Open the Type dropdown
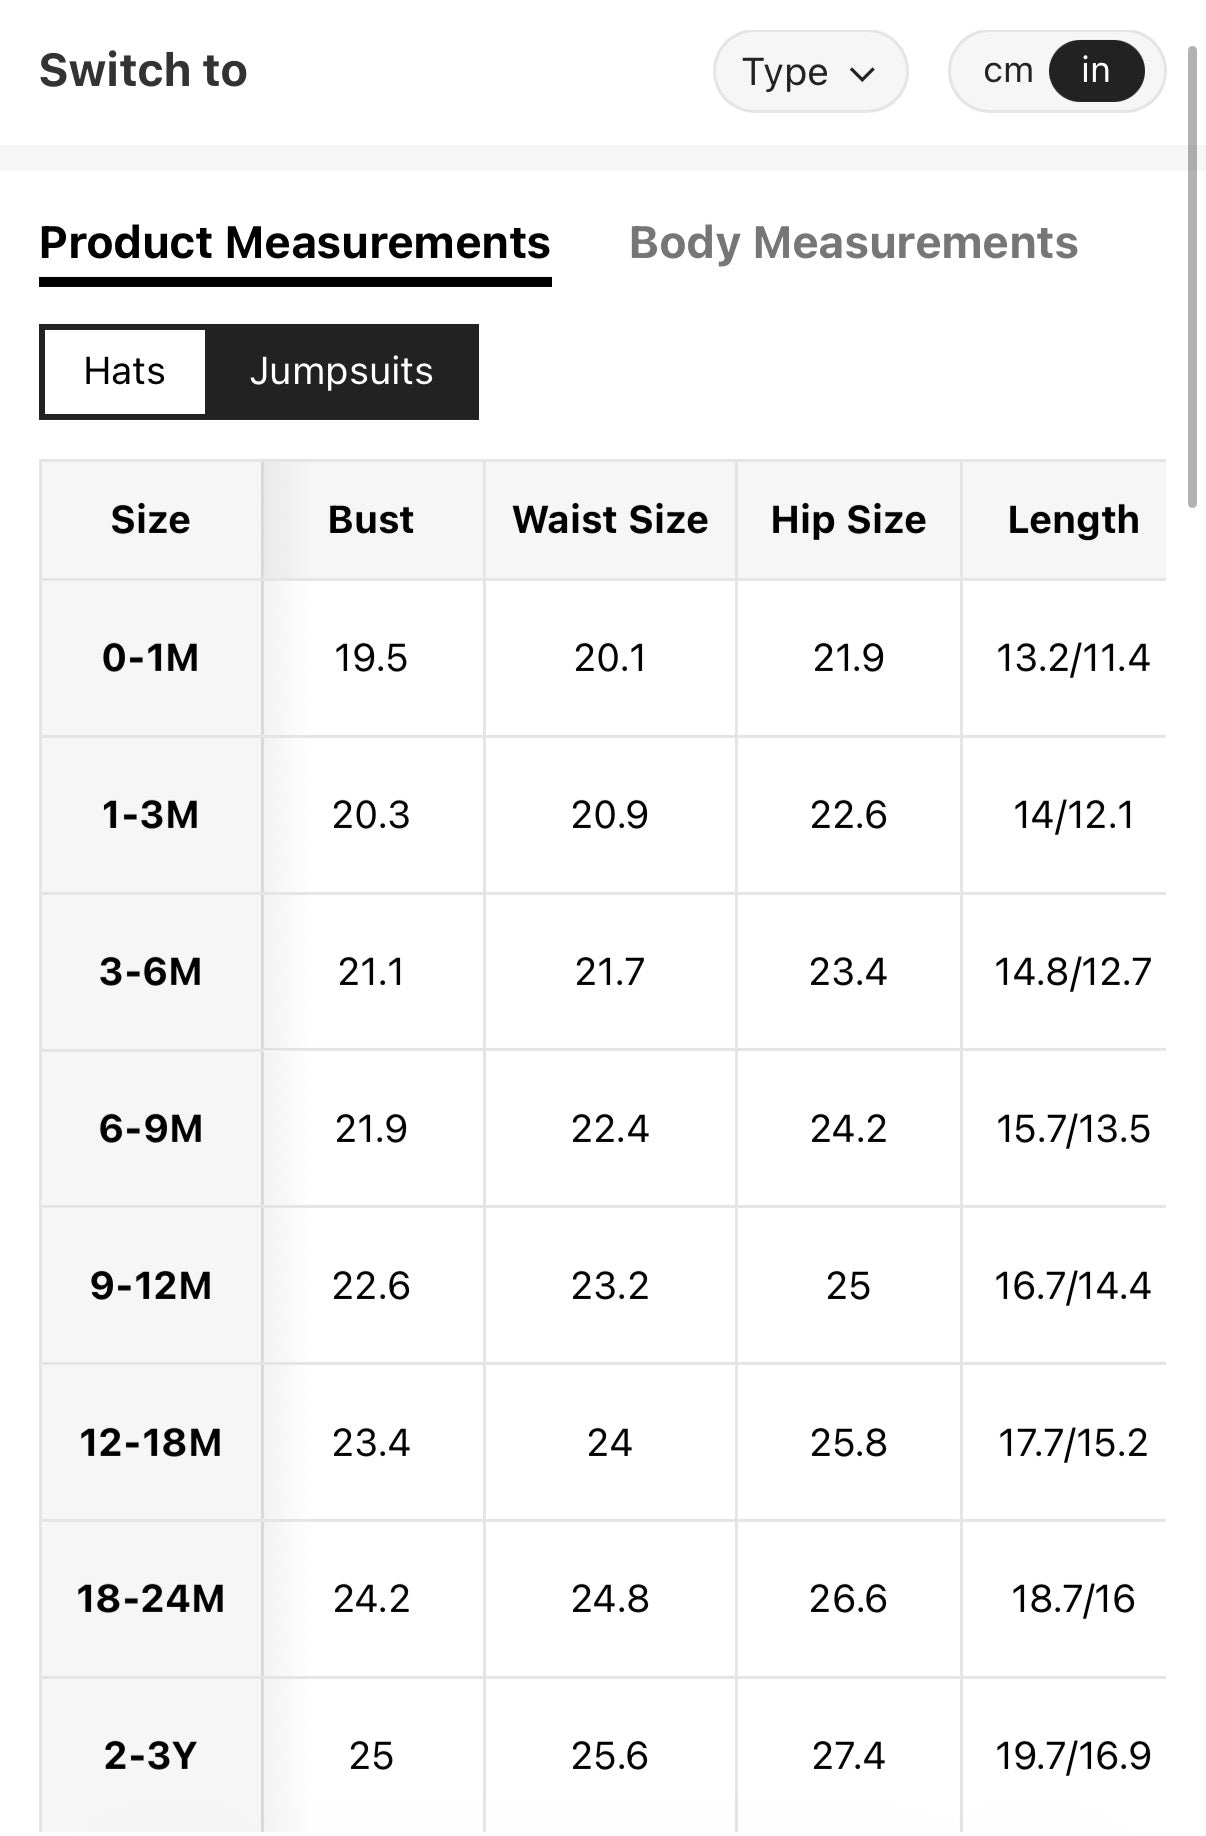The width and height of the screenshot is (1206, 1836). click(x=808, y=72)
